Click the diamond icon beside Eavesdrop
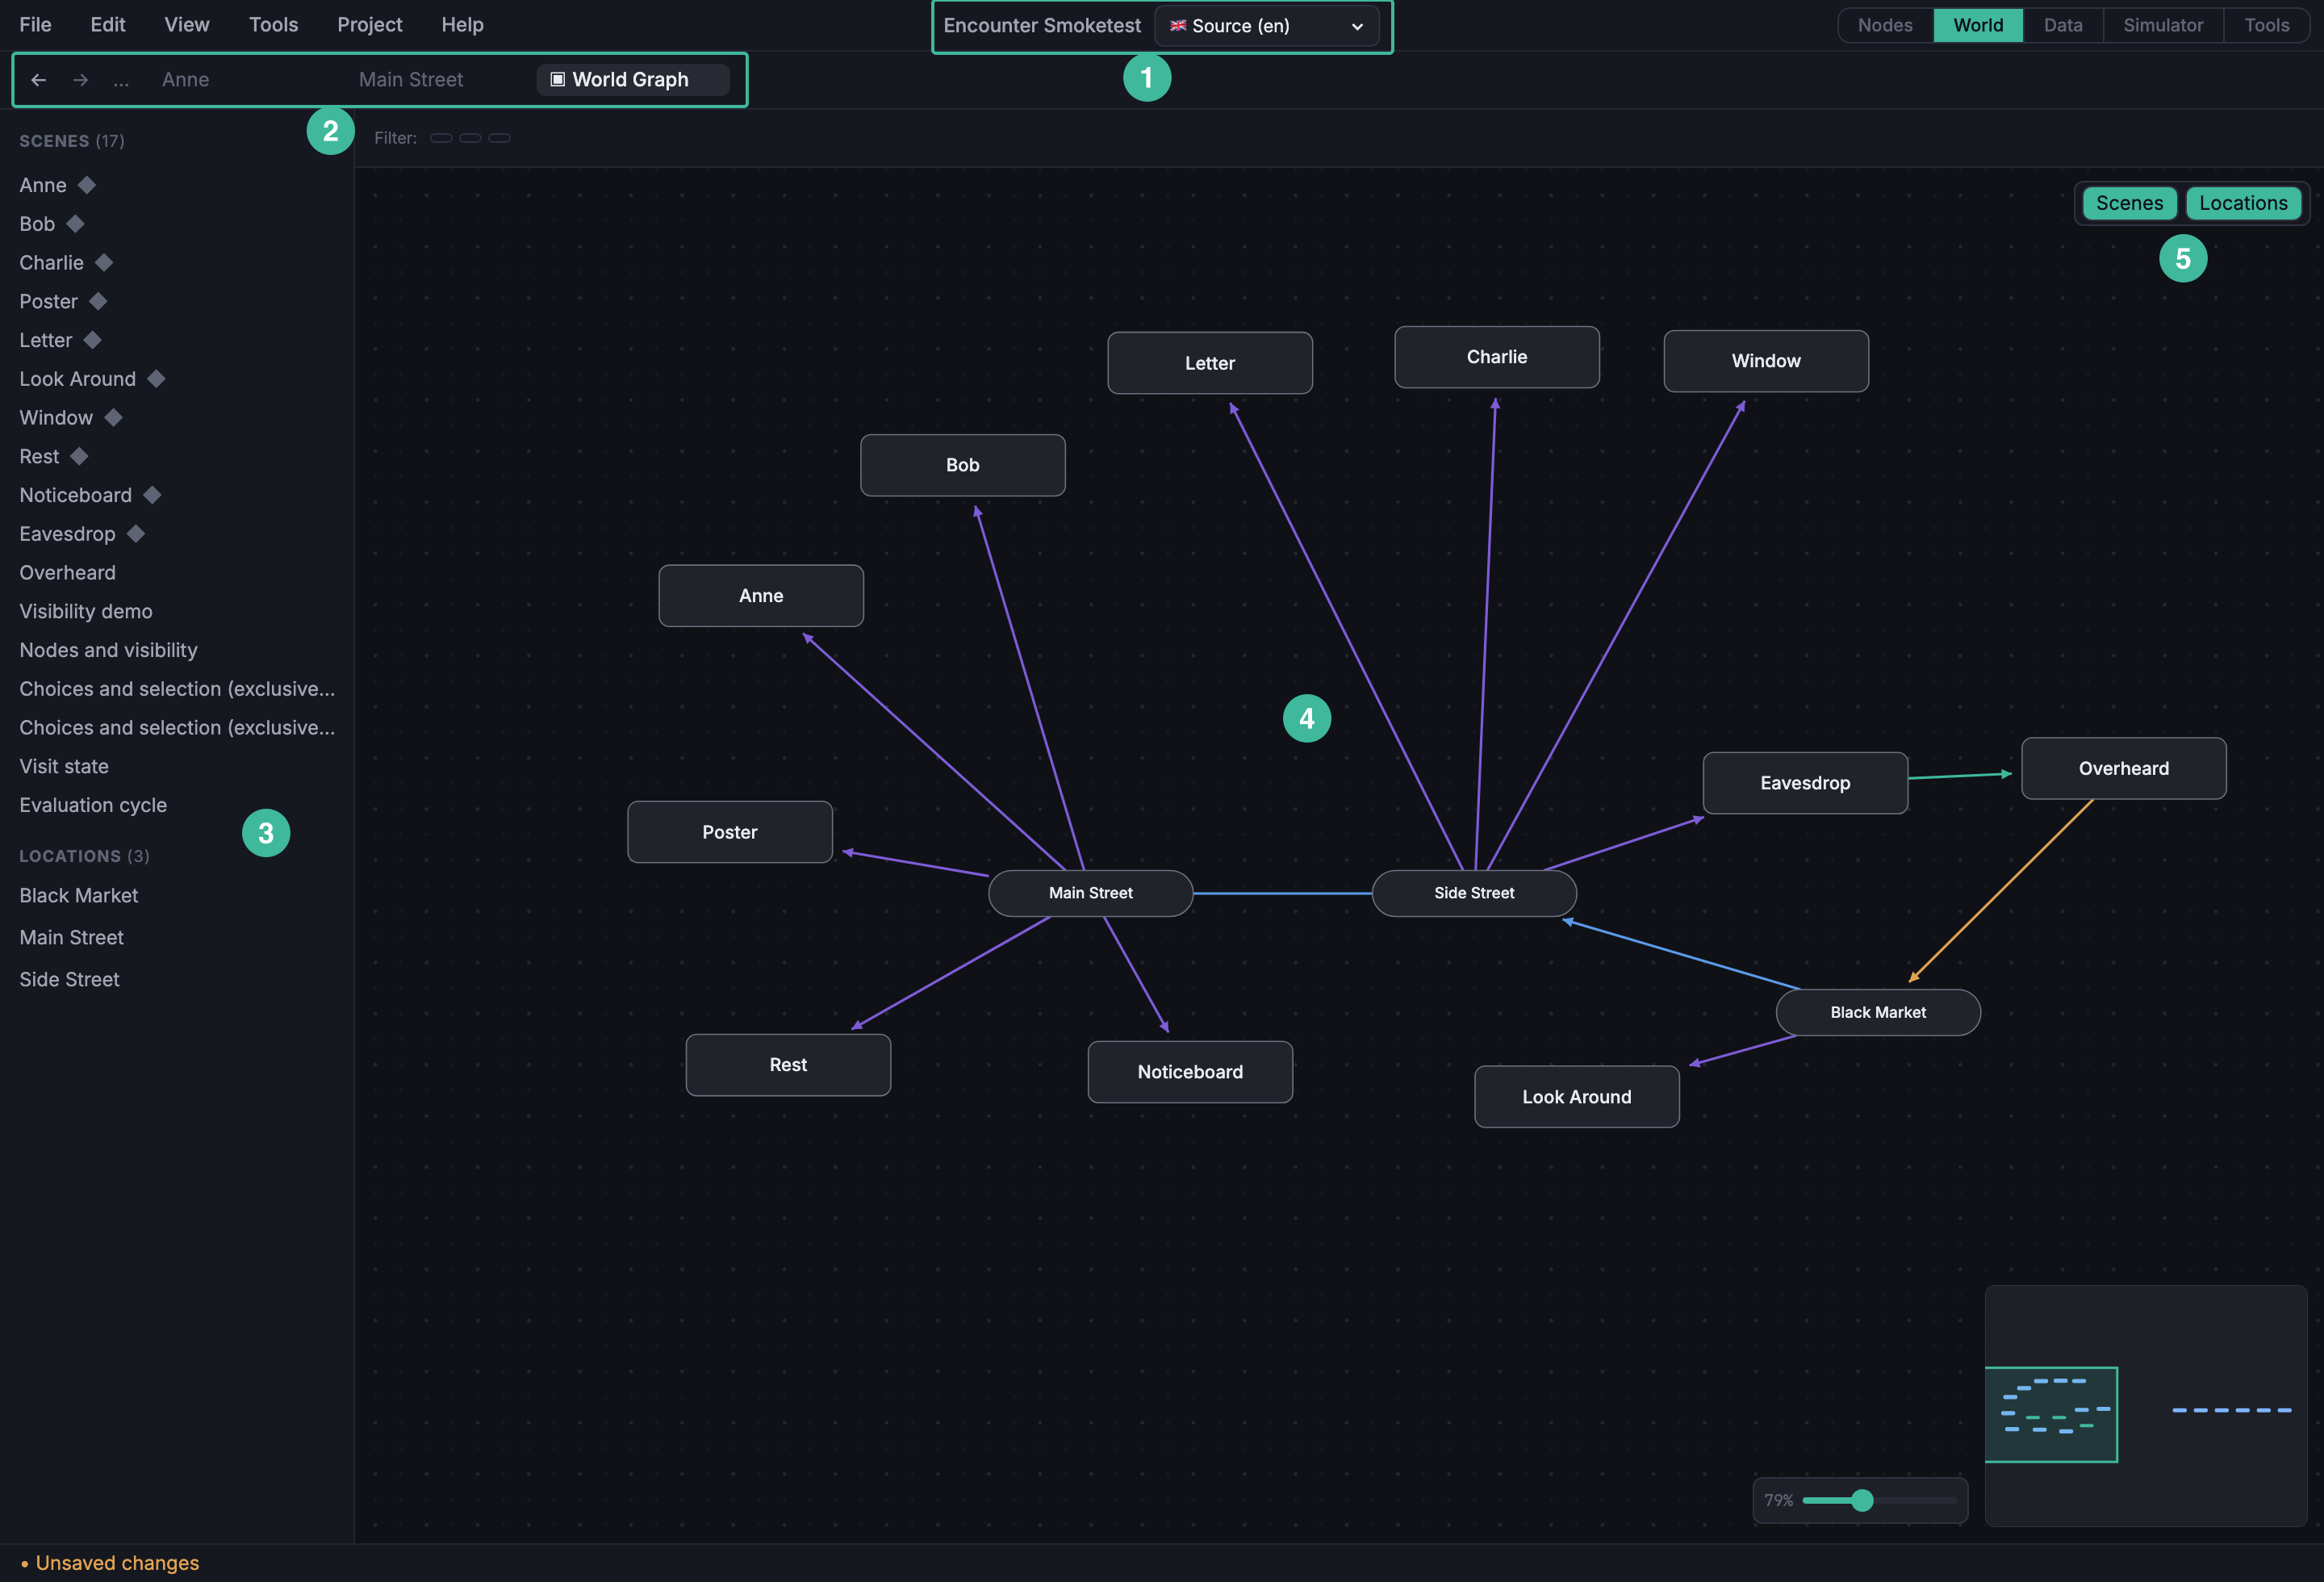The width and height of the screenshot is (2324, 1582). (x=136, y=534)
